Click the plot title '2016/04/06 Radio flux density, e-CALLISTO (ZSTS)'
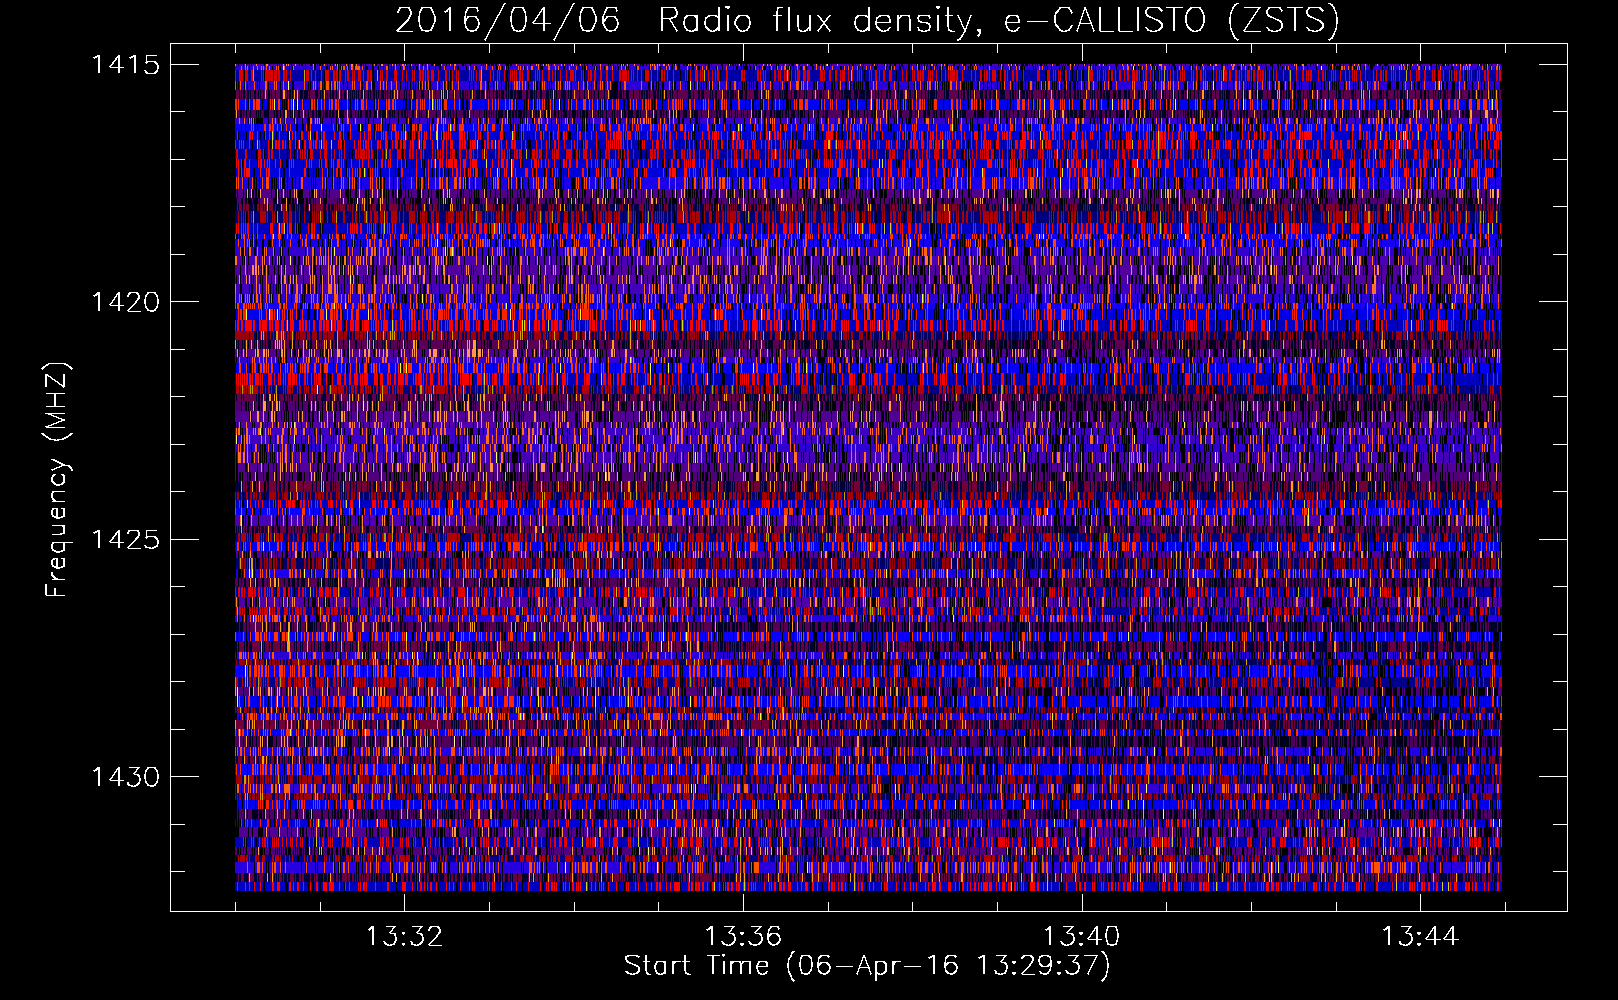Image resolution: width=1618 pixels, height=1000 pixels. tap(867, 21)
